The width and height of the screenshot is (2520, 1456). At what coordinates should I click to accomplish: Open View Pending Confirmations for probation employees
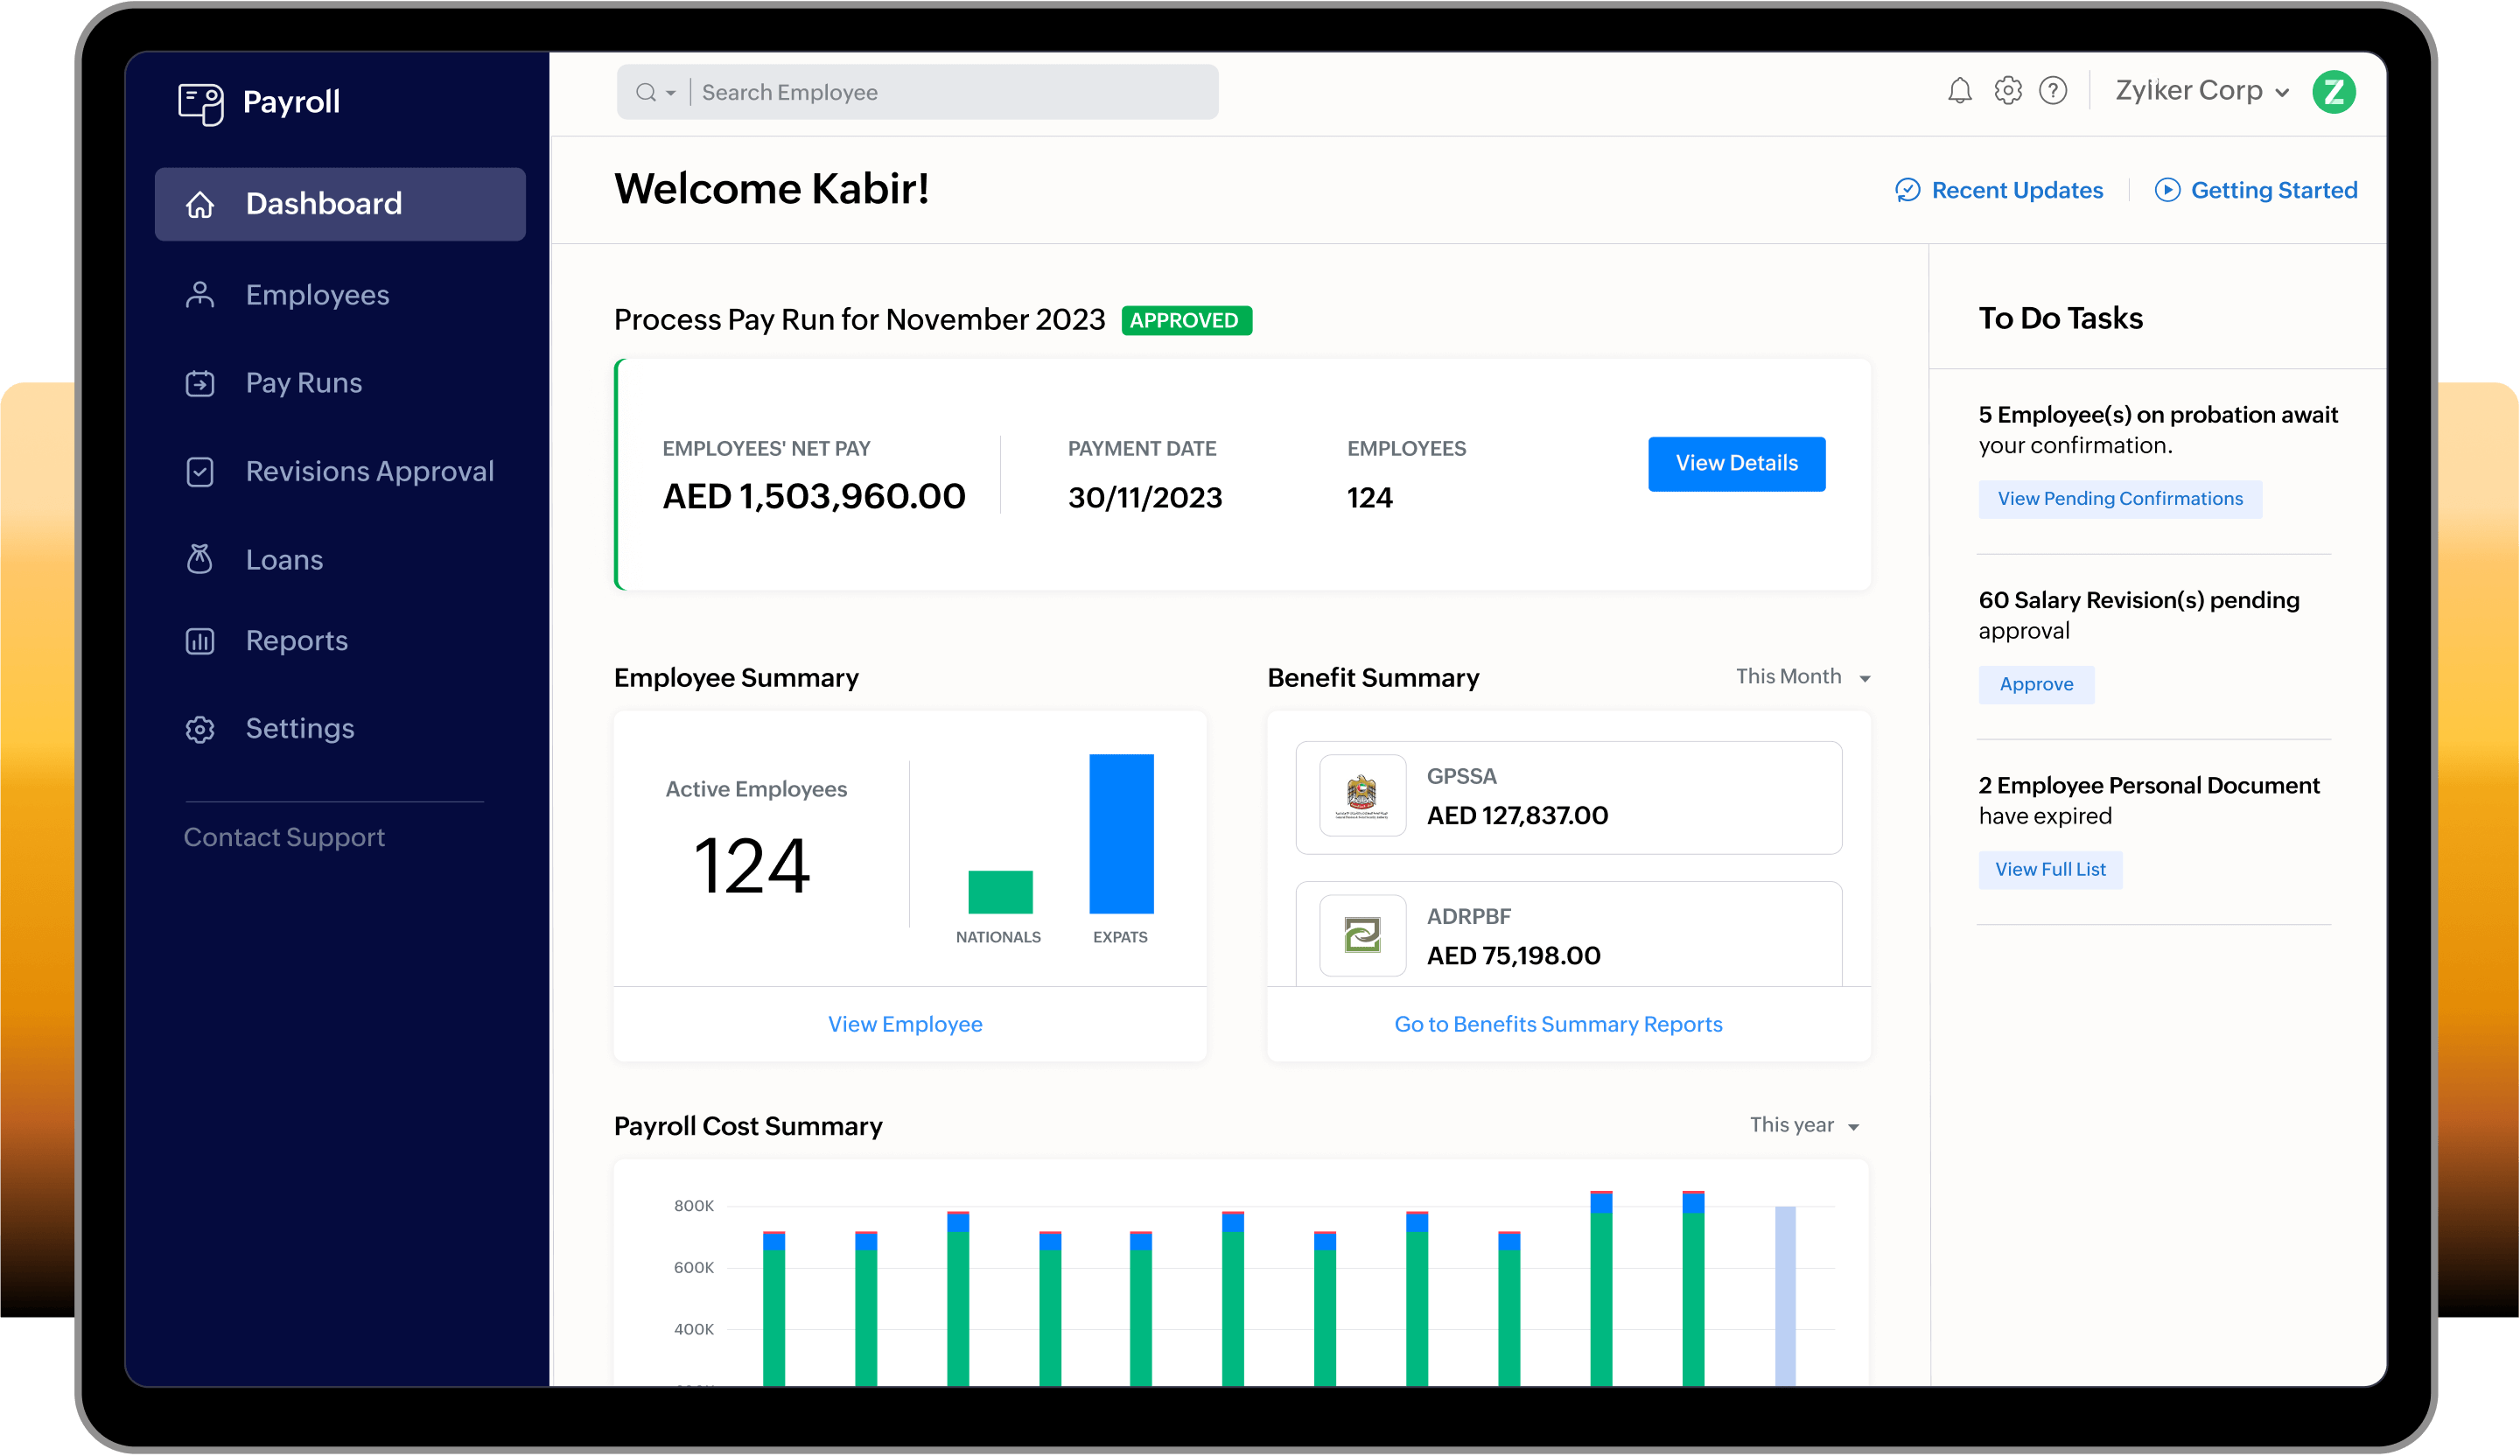[x=2121, y=498]
